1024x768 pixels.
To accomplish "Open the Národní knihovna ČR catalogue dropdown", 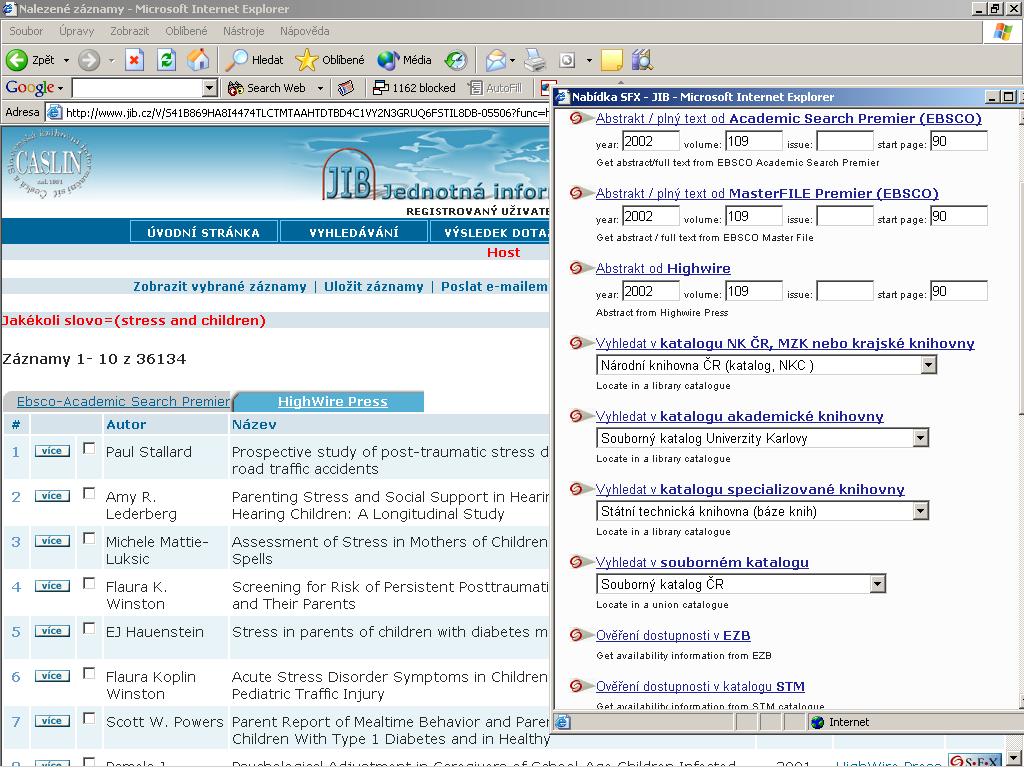I will (x=929, y=366).
